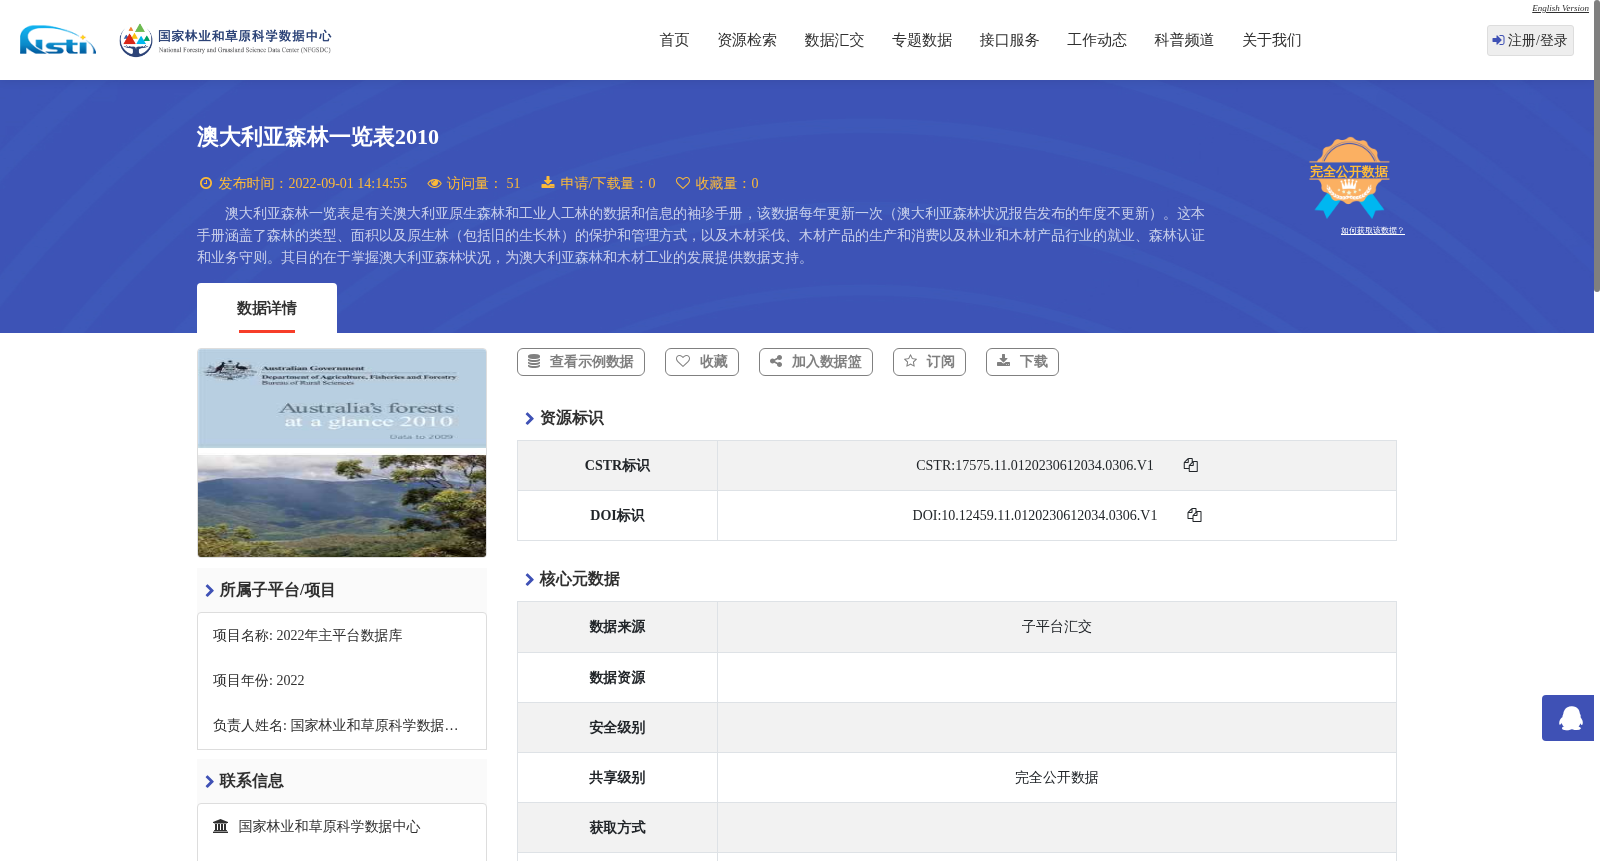The height and width of the screenshot is (861, 1600).
Task: Click the 下载 button
Action: (x=1022, y=362)
